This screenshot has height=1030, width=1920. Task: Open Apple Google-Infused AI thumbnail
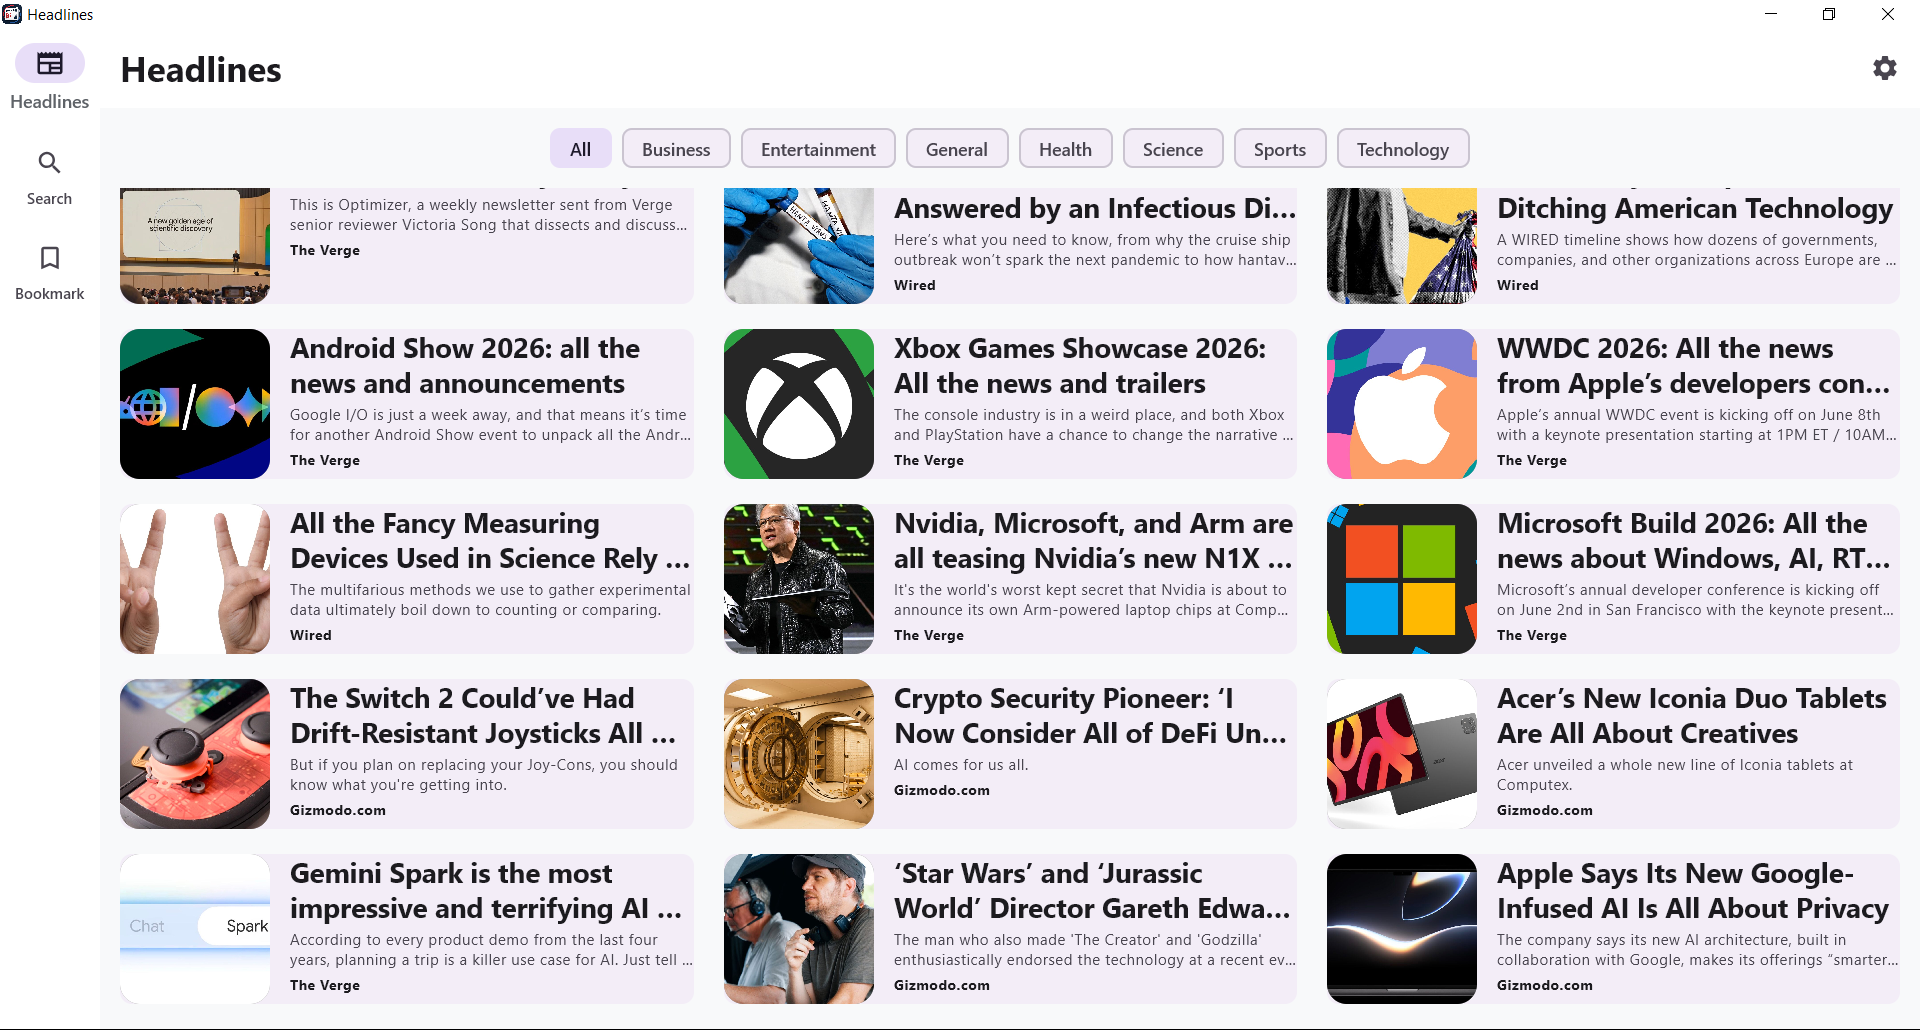tap(1402, 929)
